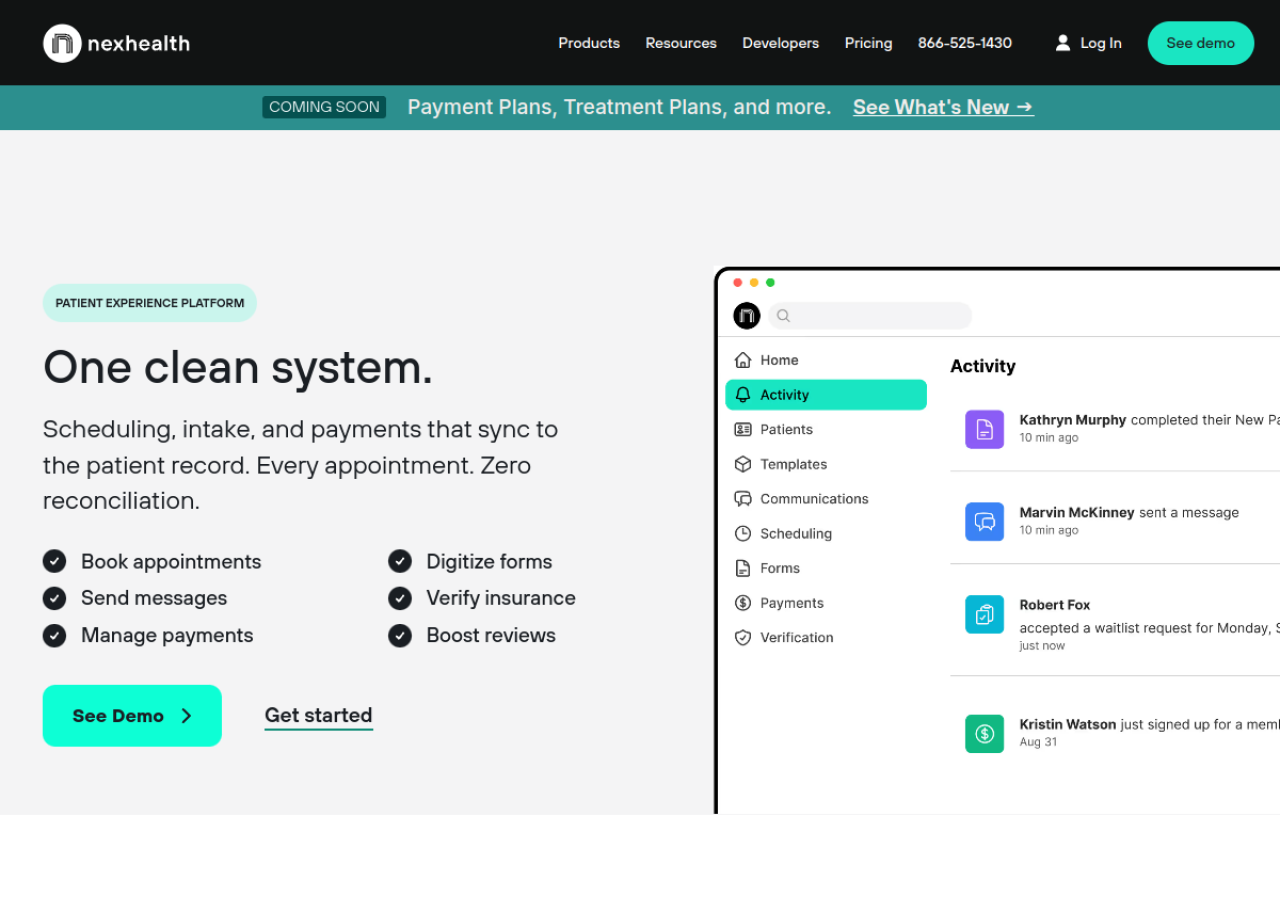1280x906 pixels.
Task: Click check icon beside Send messages
Action: click(54, 598)
